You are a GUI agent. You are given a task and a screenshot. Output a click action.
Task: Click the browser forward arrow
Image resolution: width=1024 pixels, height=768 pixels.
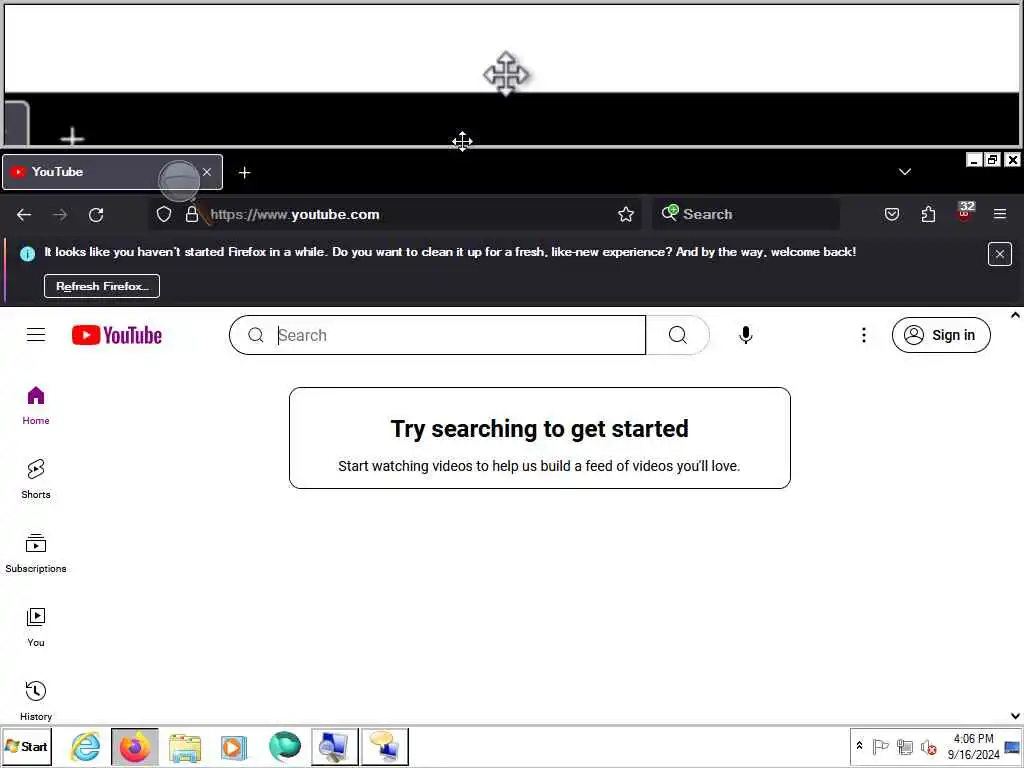tap(60, 215)
